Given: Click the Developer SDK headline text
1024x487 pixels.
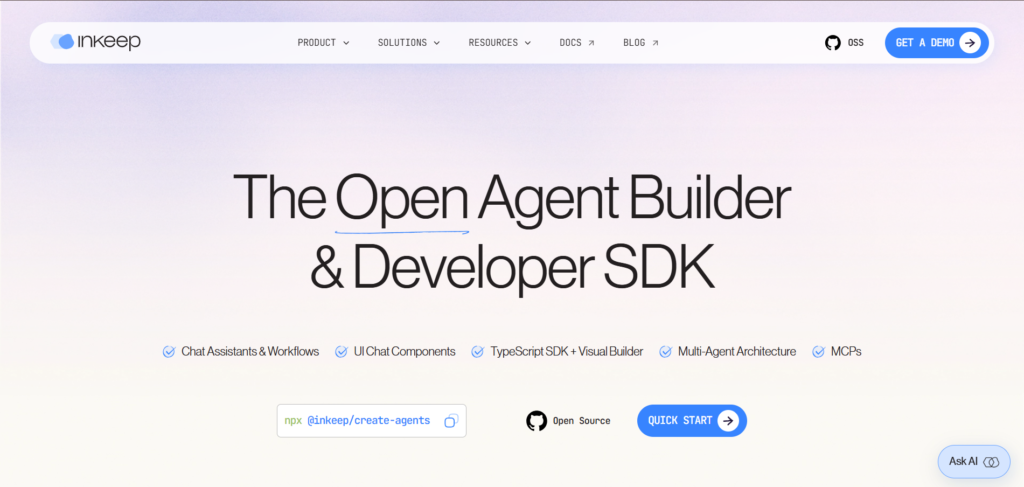Looking at the screenshot, I should point(534,269).
